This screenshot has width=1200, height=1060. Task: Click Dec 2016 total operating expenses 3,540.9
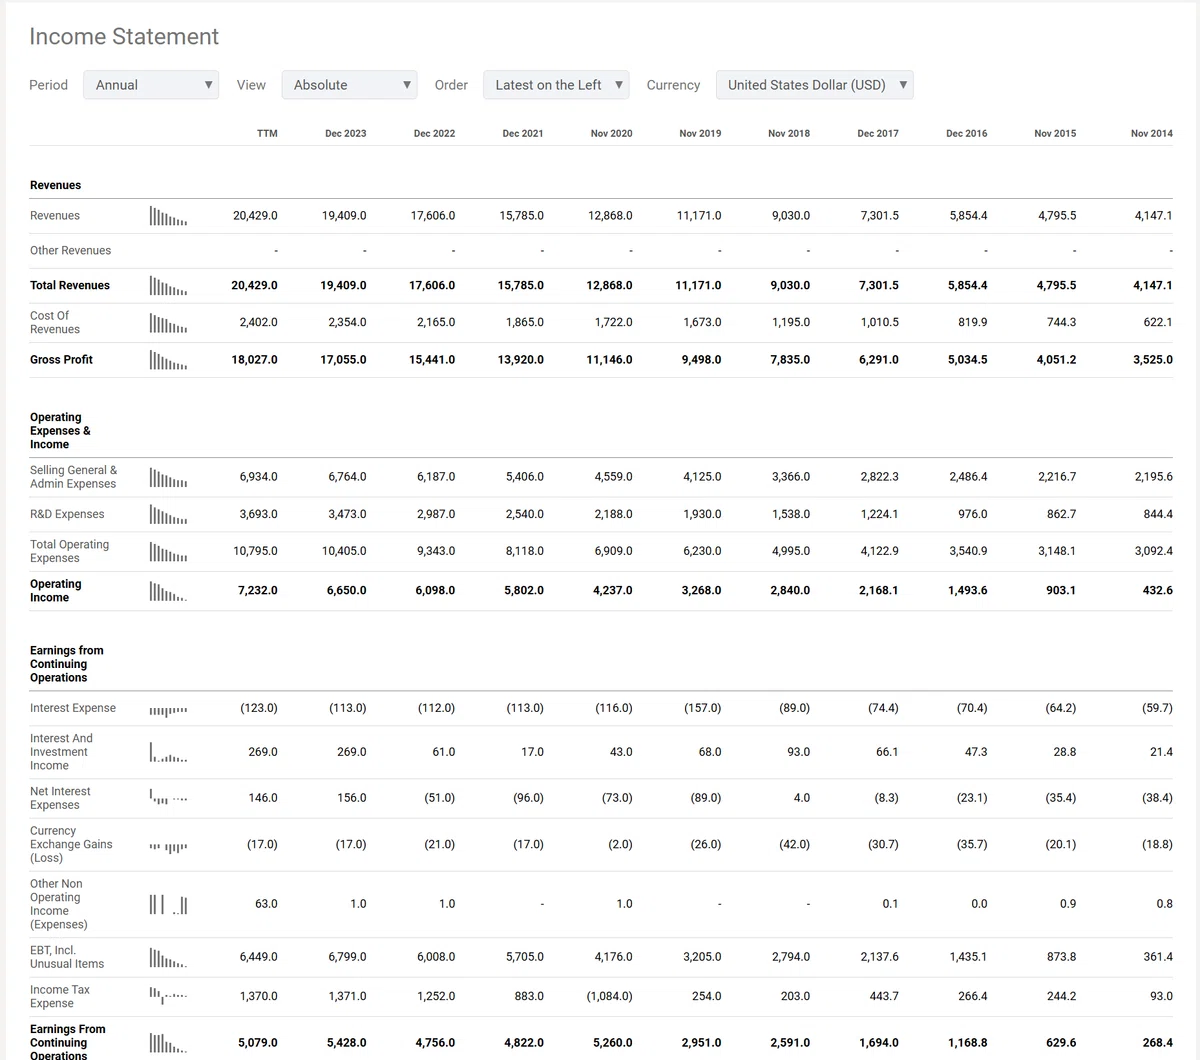(968, 552)
